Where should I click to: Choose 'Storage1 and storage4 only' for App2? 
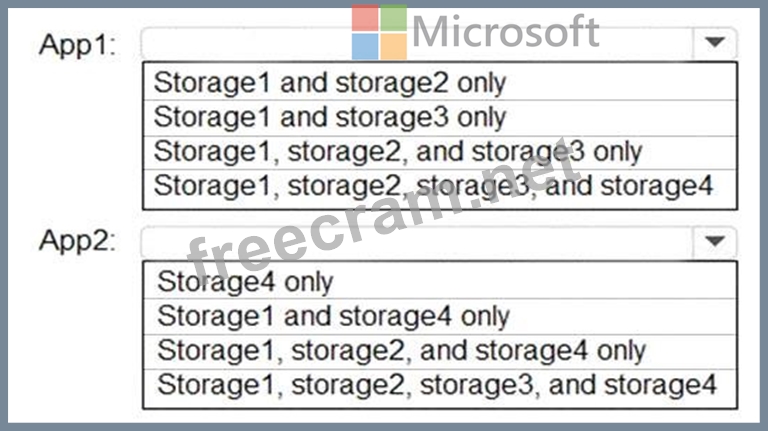click(440, 316)
